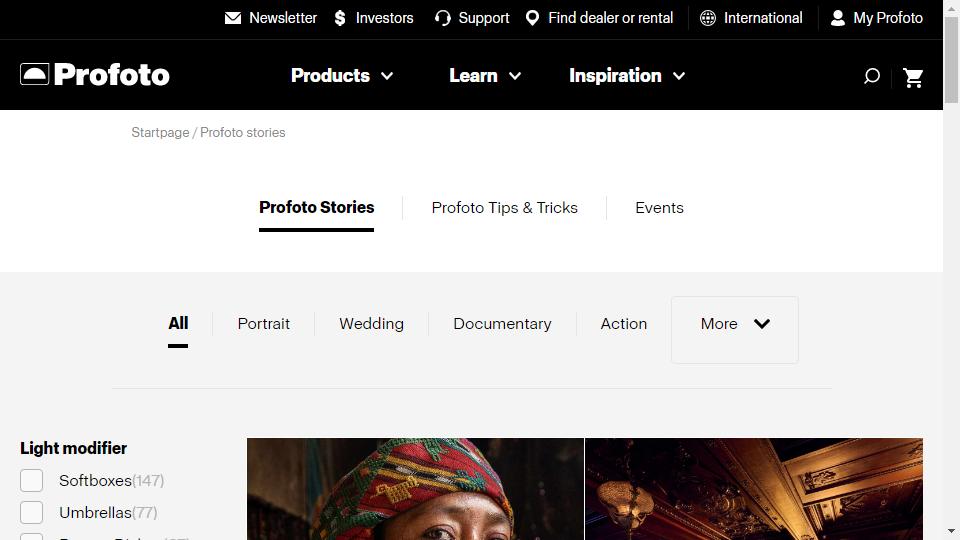
Task: Click the vertical page scrollbar thumb
Action: (x=951, y=60)
